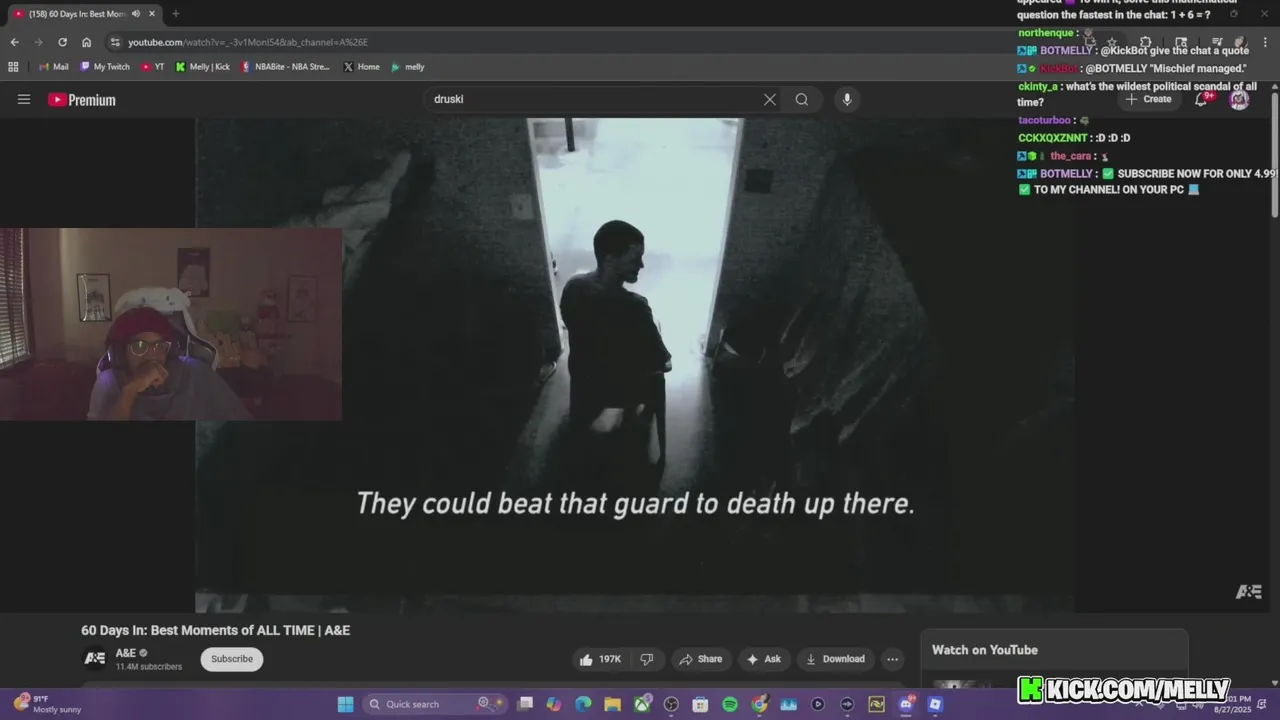
Task: Share the 60 Days In video
Action: tap(700, 659)
